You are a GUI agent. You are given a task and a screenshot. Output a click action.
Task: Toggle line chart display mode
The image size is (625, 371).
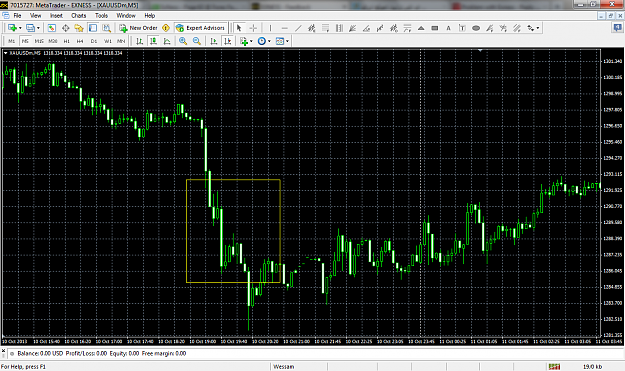[x=167, y=41]
